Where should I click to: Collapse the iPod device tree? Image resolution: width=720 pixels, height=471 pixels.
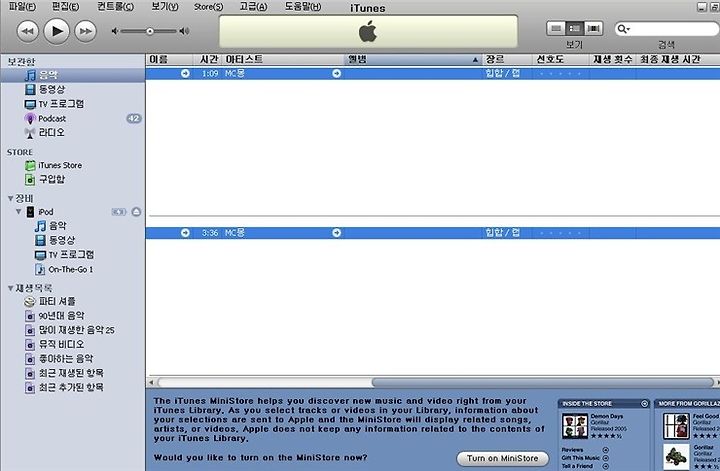[19, 212]
